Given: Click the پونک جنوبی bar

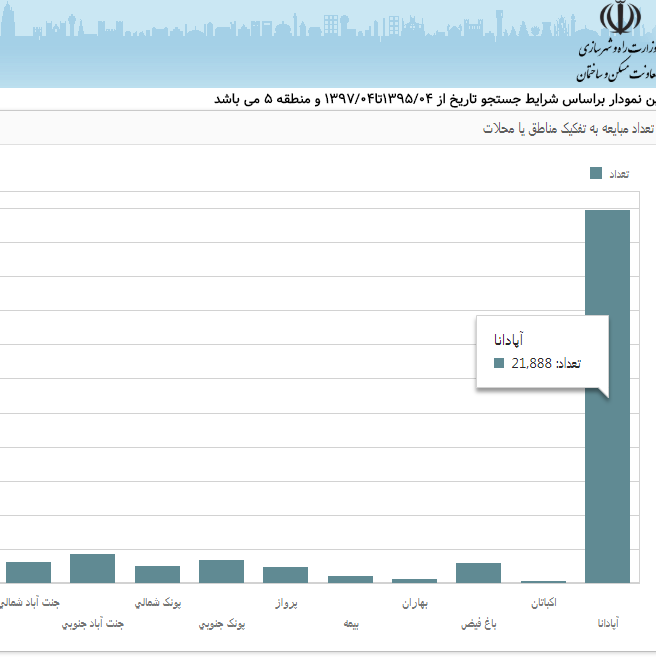Looking at the screenshot, I should click(x=221, y=570).
